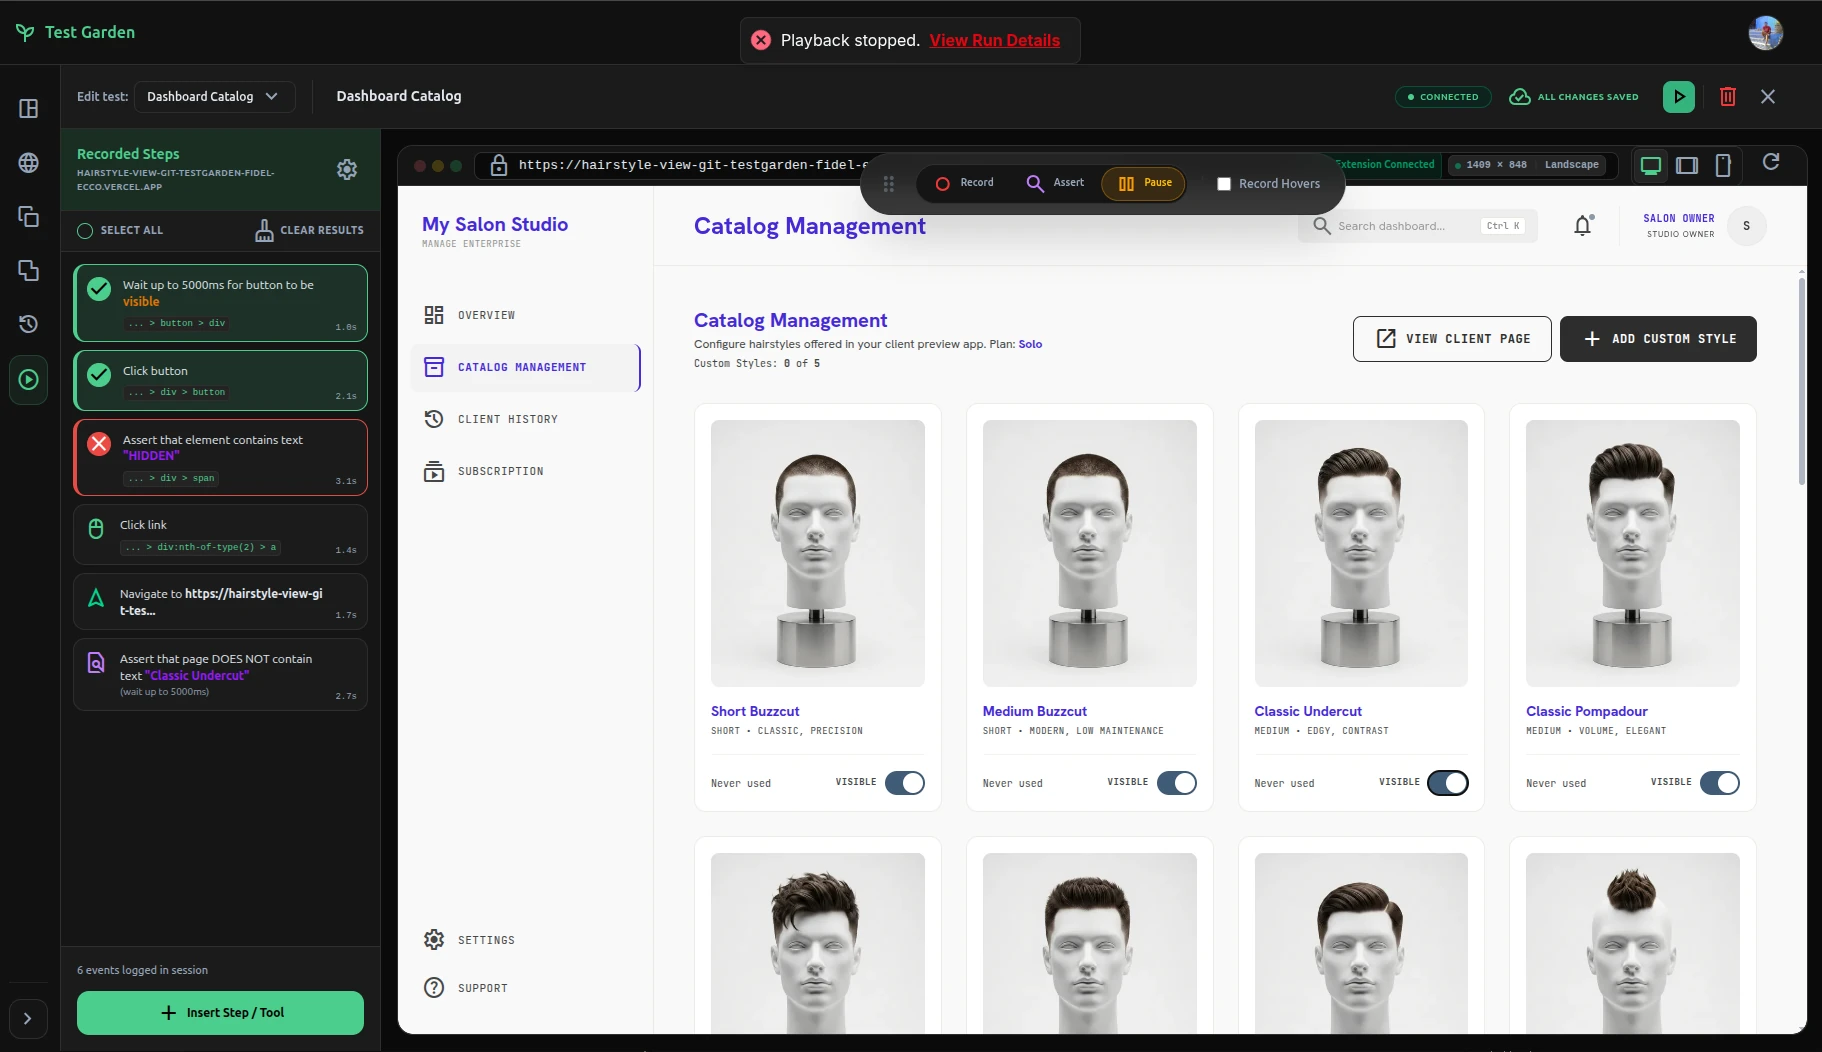This screenshot has height=1052, width=1822.
Task: Switch to tablet viewport icon
Action: (x=1687, y=165)
